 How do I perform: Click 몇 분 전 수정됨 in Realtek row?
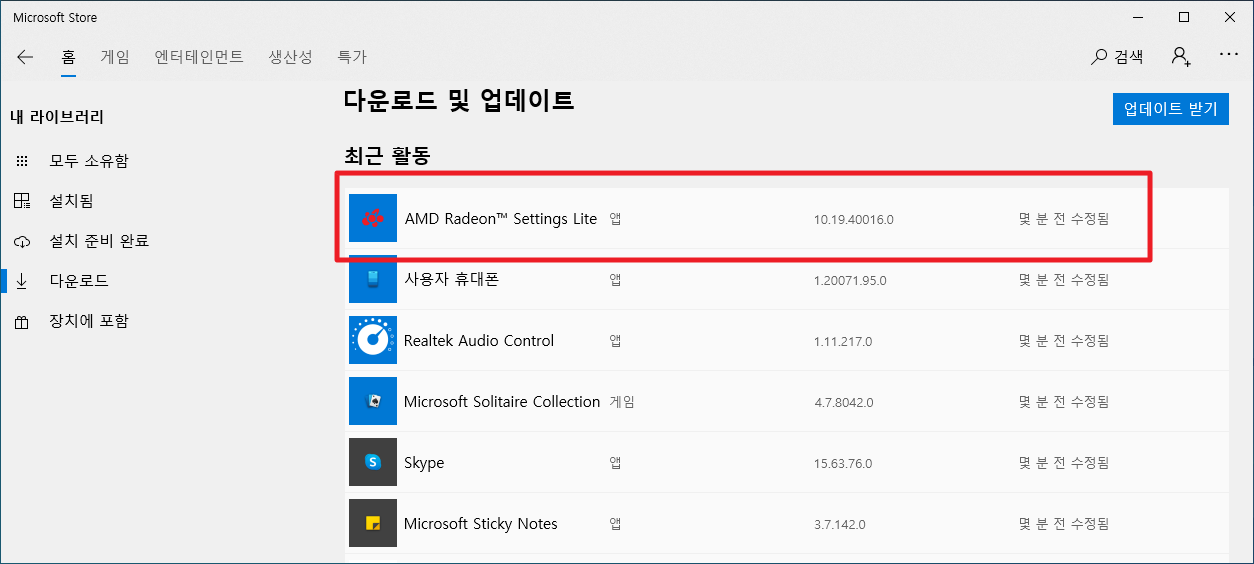coord(1064,341)
